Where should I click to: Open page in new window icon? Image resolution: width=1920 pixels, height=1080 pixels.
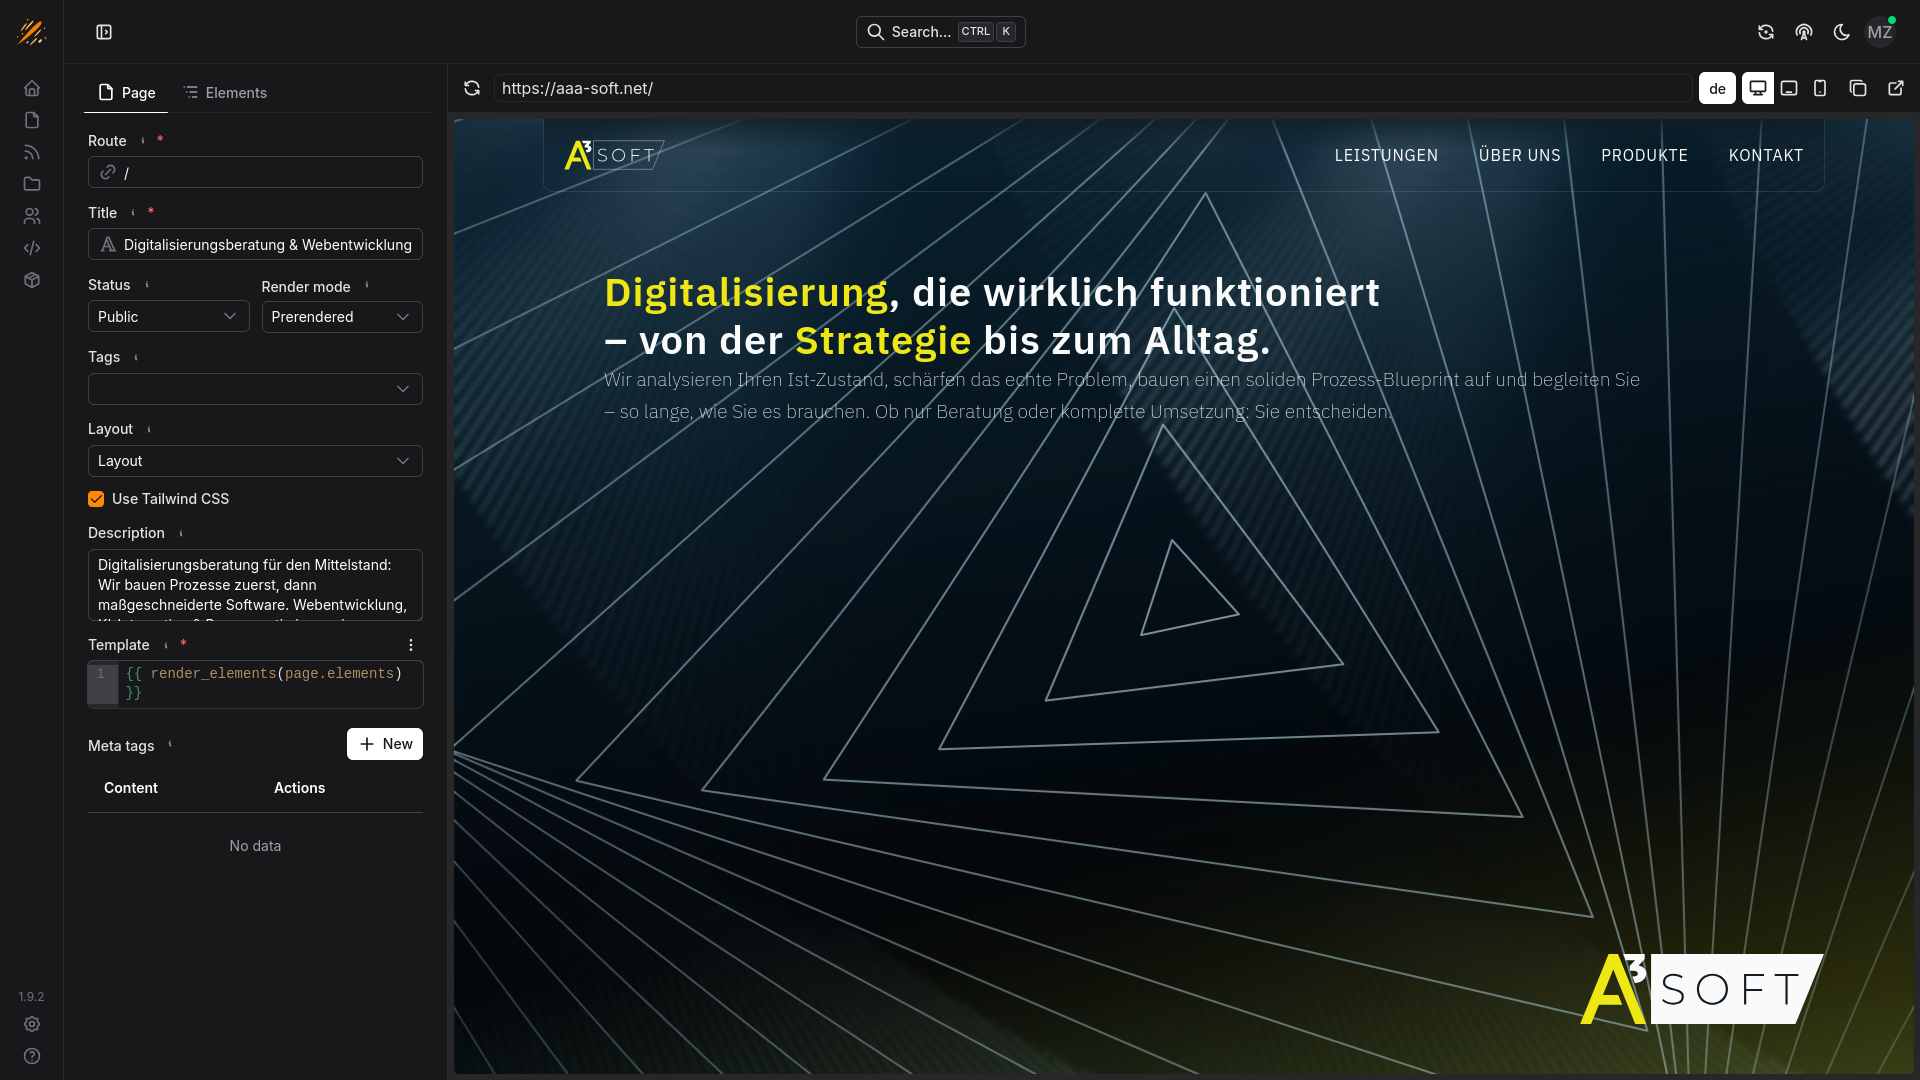(x=1895, y=88)
